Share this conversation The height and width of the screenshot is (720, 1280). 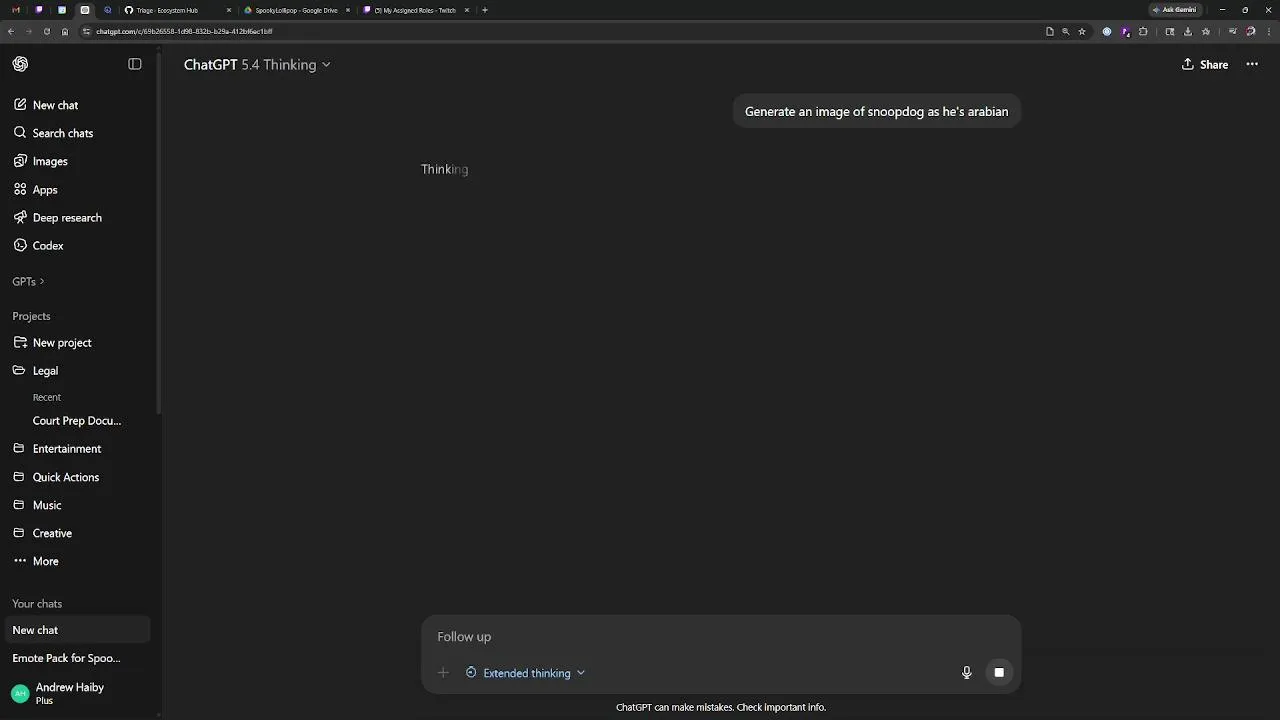click(x=1205, y=64)
